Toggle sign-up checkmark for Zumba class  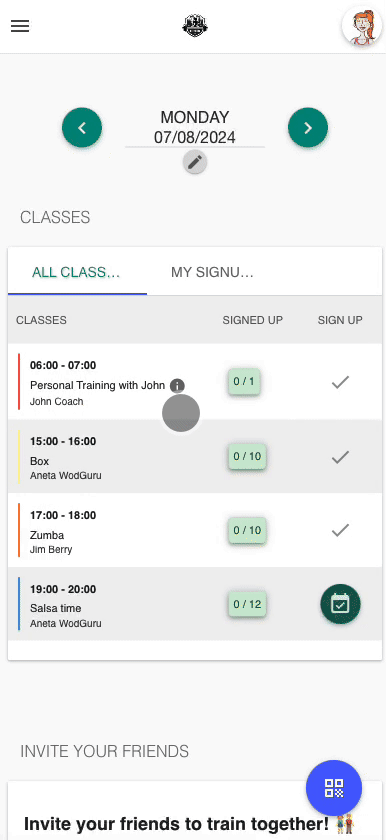tap(340, 530)
